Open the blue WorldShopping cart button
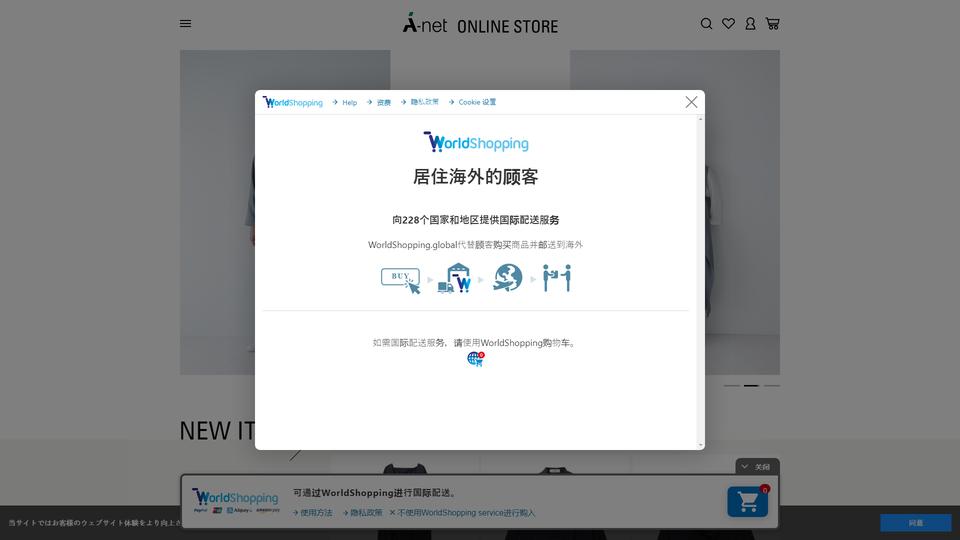This screenshot has width=960, height=540. (x=748, y=502)
